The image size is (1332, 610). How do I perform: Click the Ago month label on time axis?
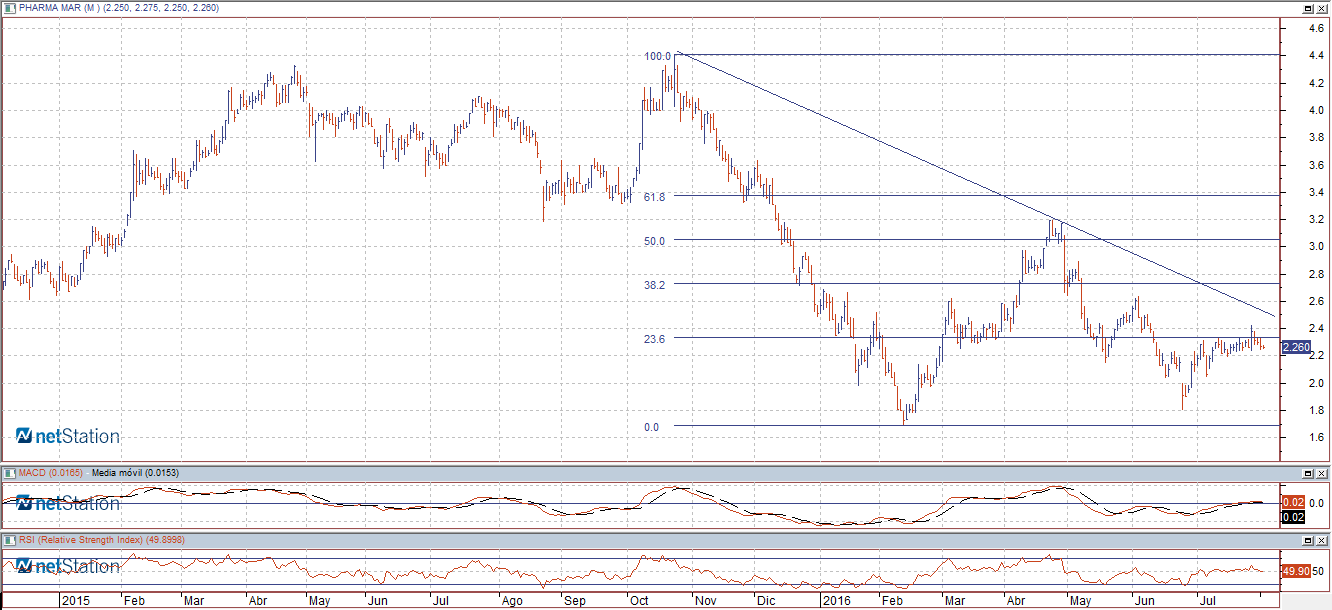pos(510,602)
